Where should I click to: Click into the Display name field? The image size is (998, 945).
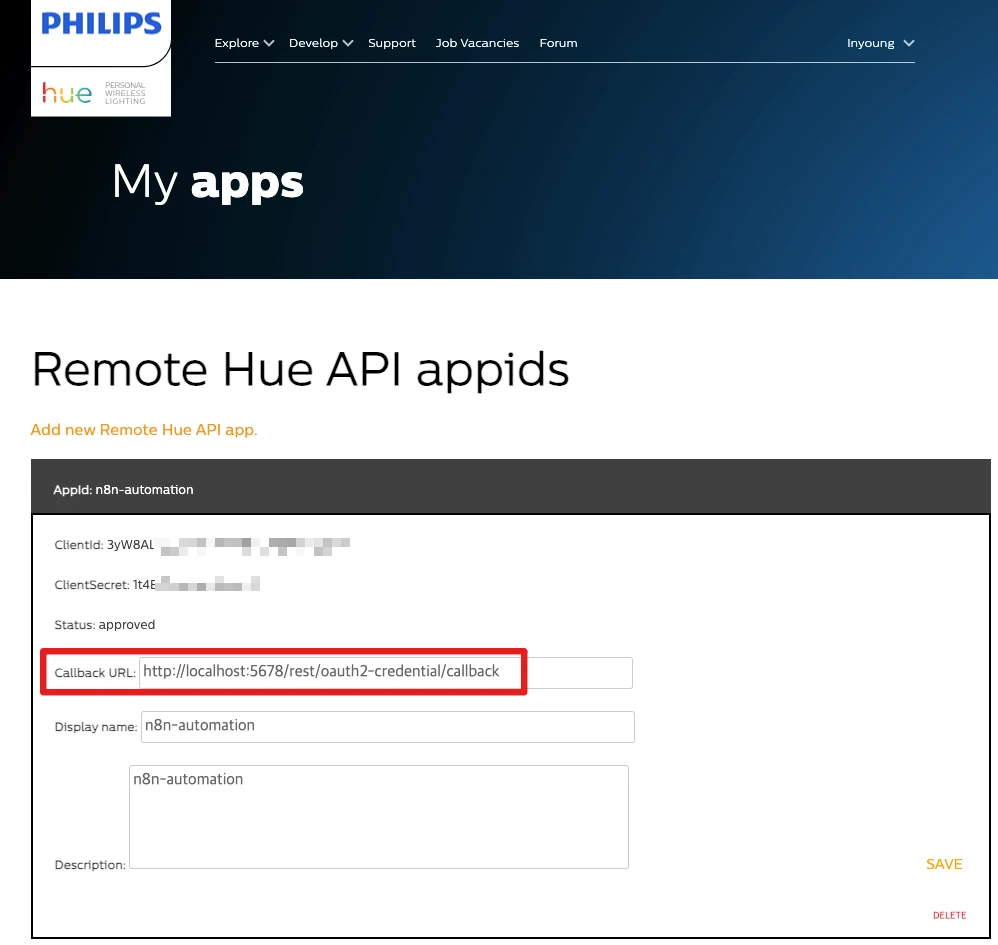coord(388,727)
